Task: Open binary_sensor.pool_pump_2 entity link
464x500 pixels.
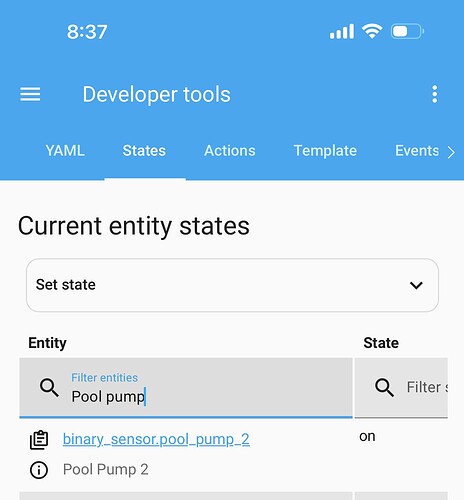Action: [x=156, y=439]
